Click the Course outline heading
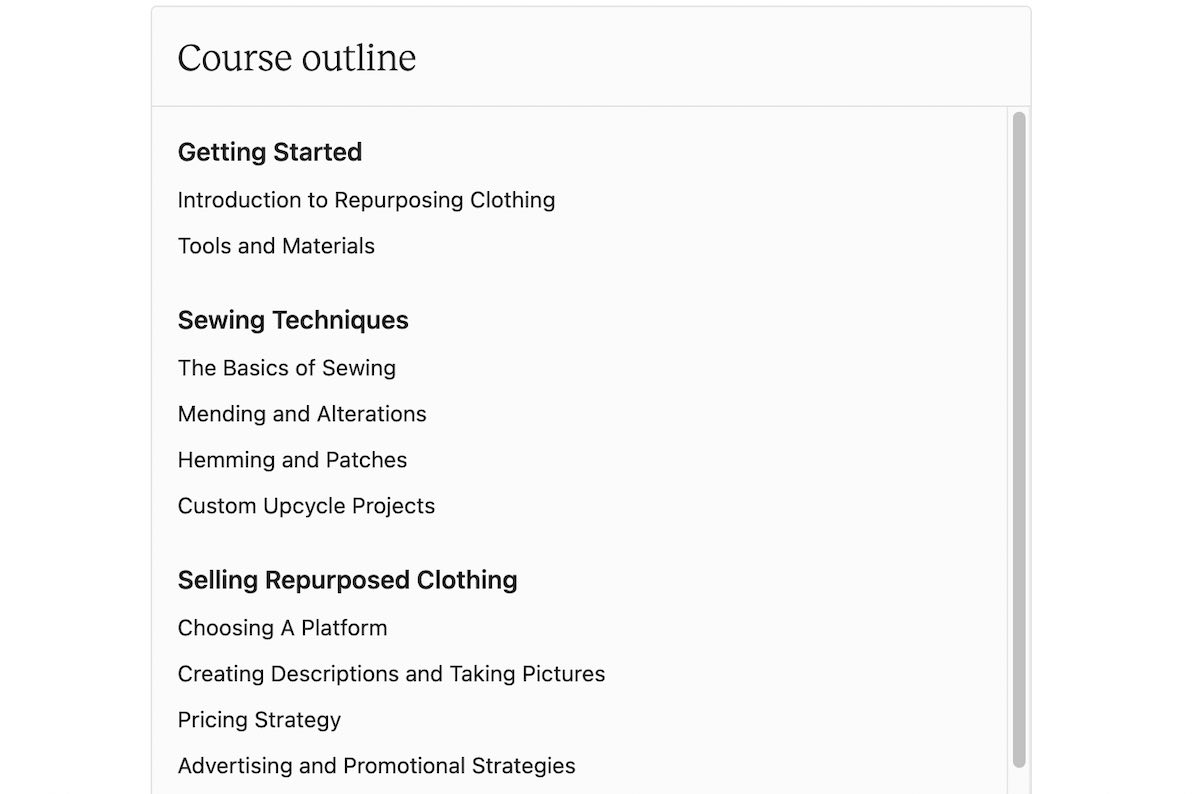 tap(296, 58)
